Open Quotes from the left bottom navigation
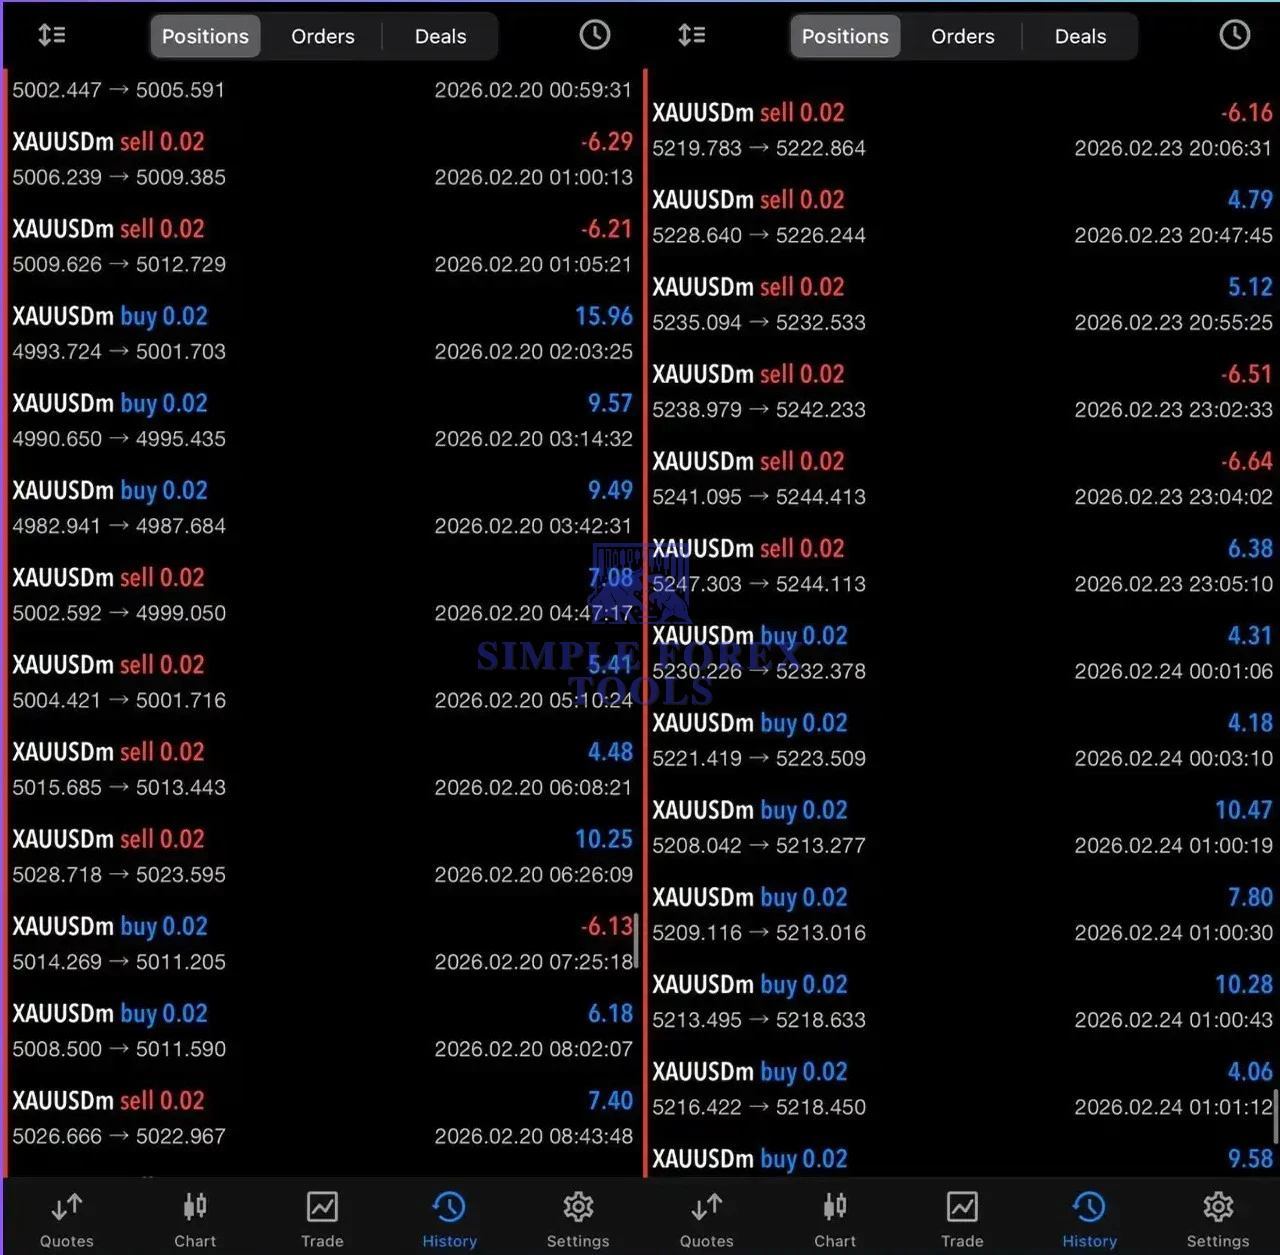1280x1255 pixels. point(66,1215)
